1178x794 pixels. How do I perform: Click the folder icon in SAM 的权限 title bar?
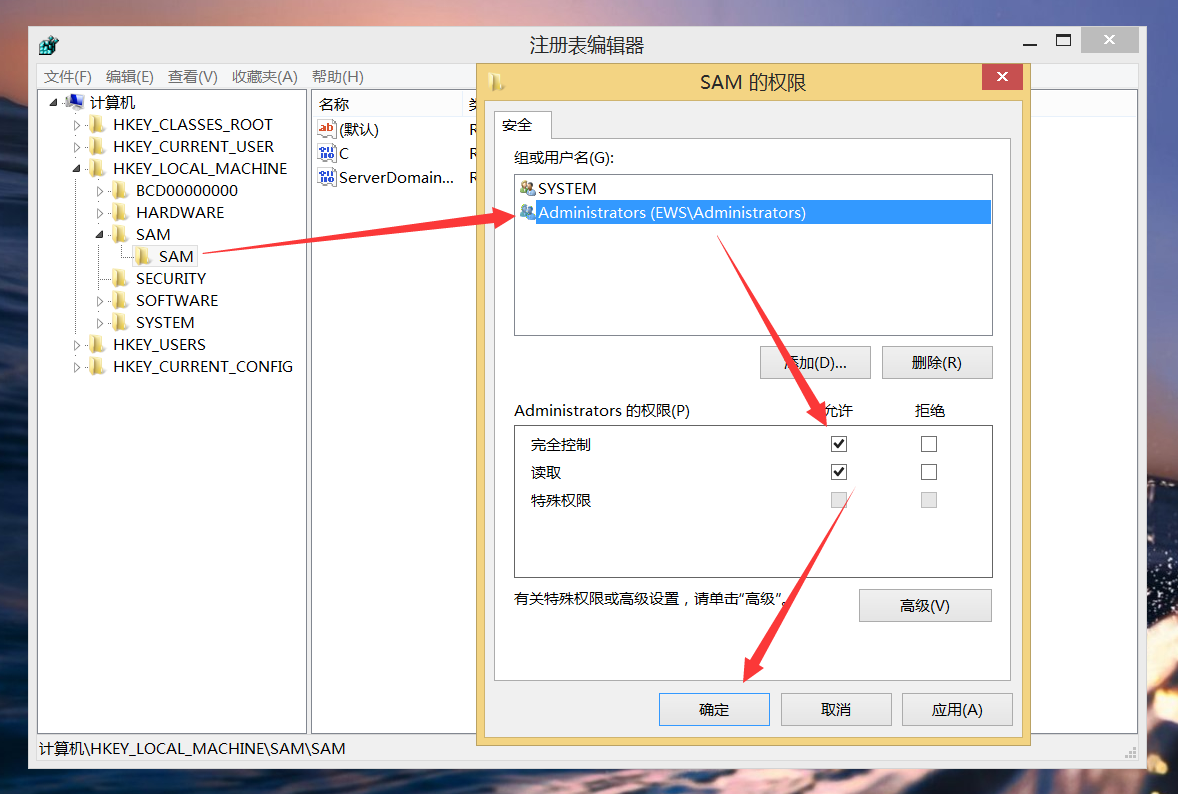[x=497, y=81]
